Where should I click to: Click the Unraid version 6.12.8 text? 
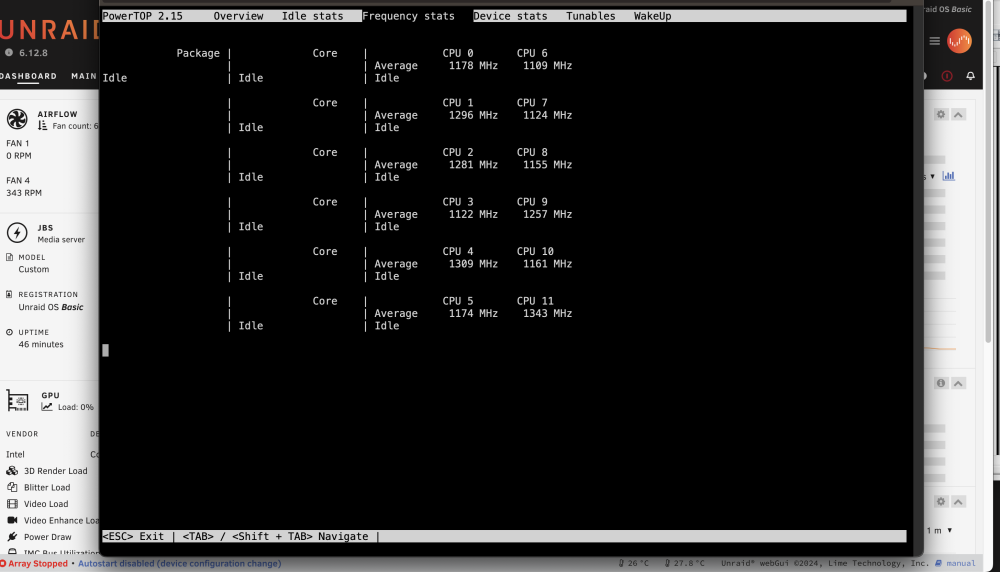pyautogui.click(x=33, y=53)
